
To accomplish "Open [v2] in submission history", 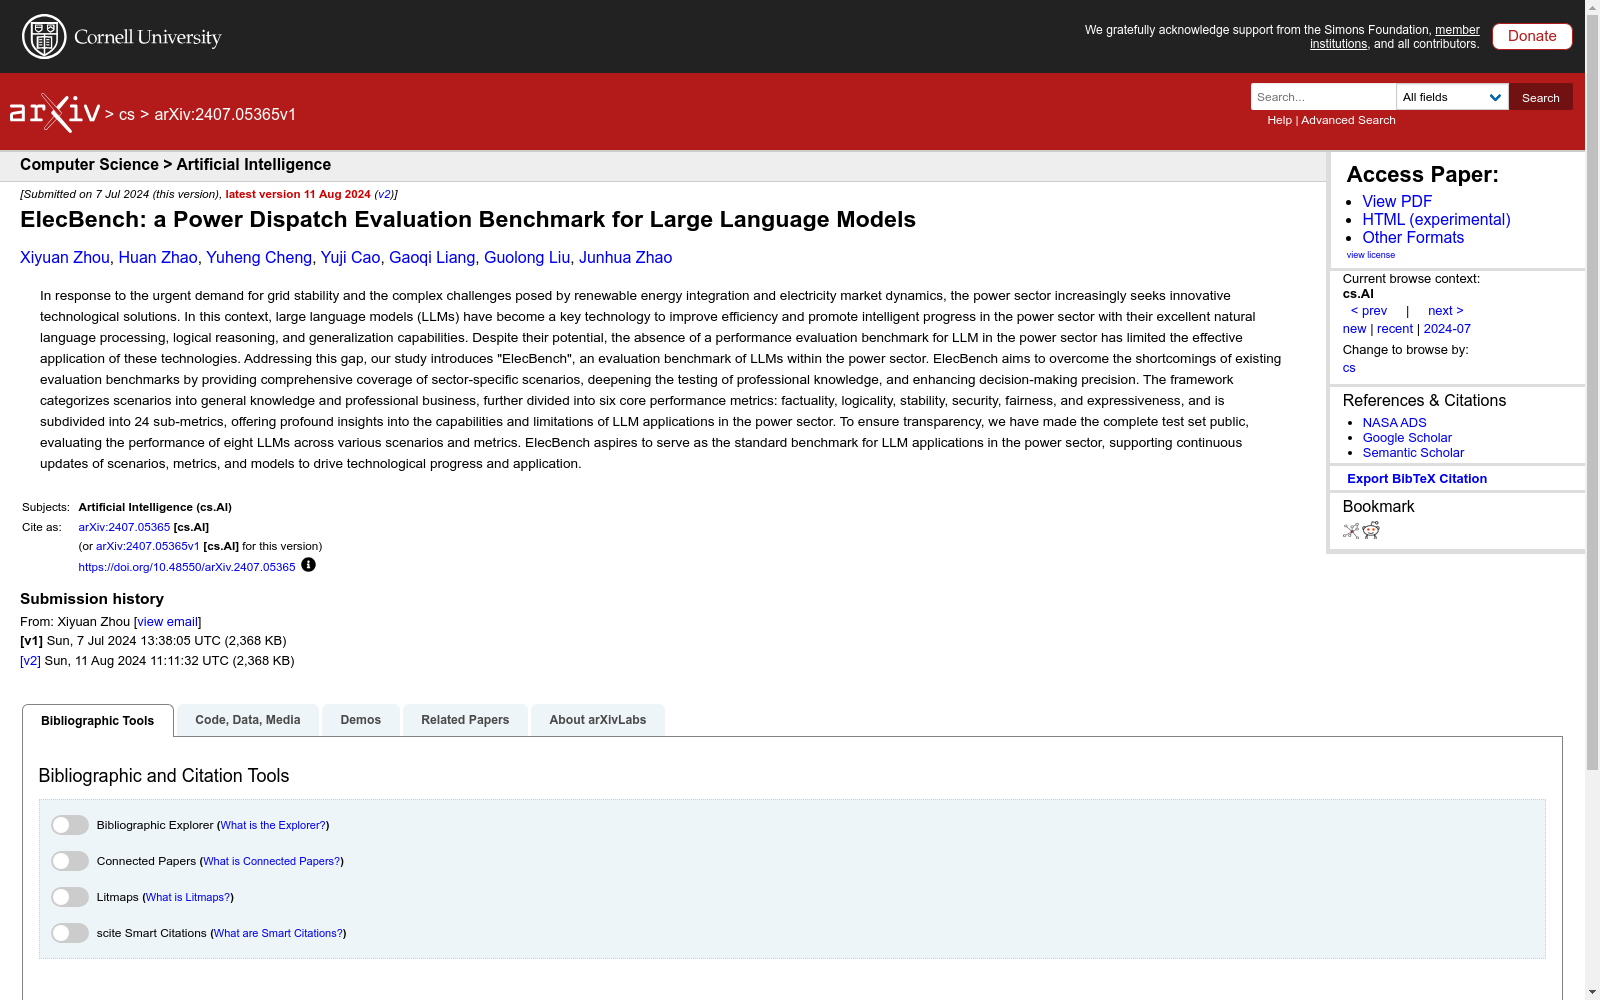I will [x=30, y=661].
